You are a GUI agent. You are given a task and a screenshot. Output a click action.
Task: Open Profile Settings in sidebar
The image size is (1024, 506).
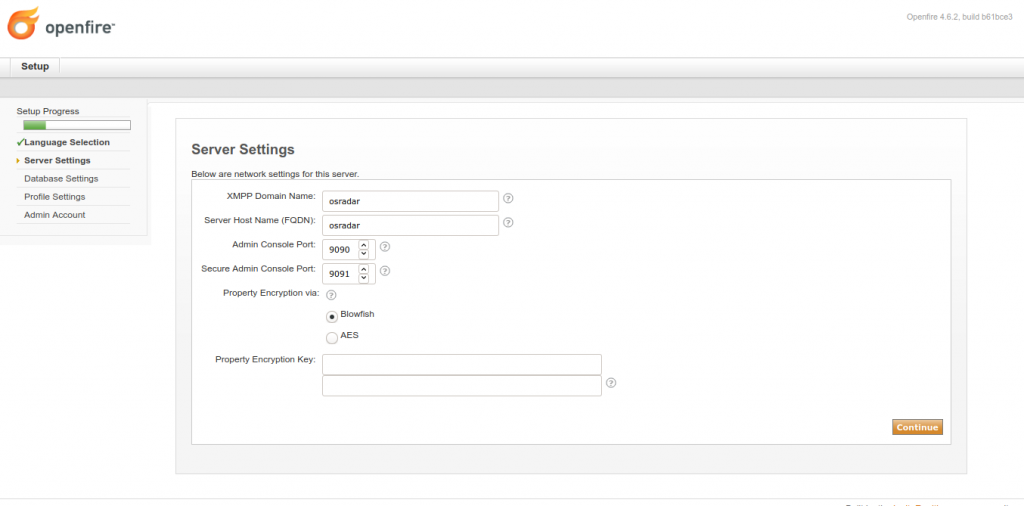point(55,197)
